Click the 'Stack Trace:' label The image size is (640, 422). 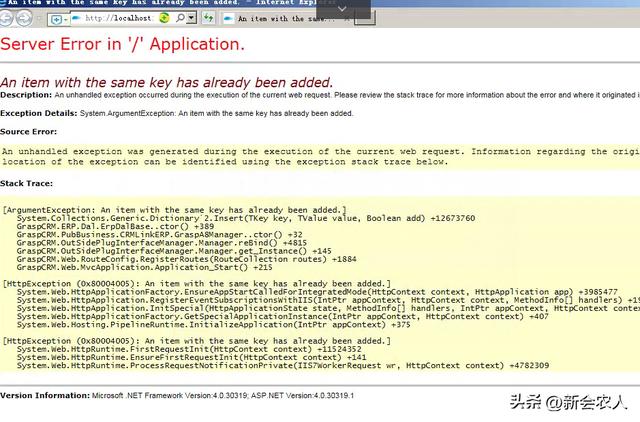pos(26,184)
